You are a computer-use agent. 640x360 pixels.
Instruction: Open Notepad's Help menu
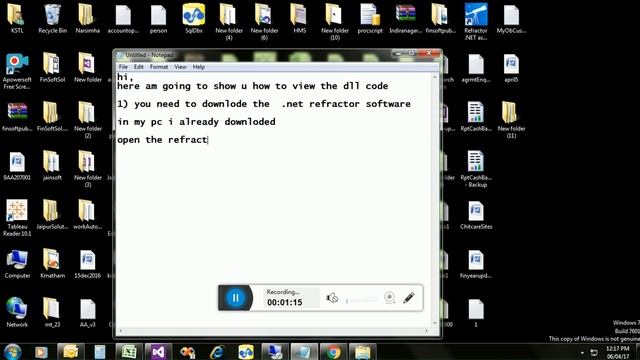[199, 67]
